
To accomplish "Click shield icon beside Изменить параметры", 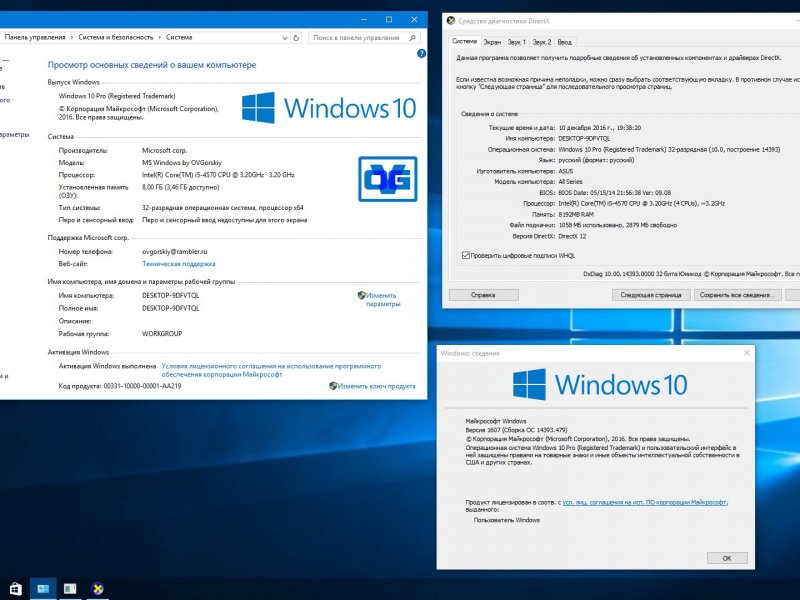I will pos(362,295).
